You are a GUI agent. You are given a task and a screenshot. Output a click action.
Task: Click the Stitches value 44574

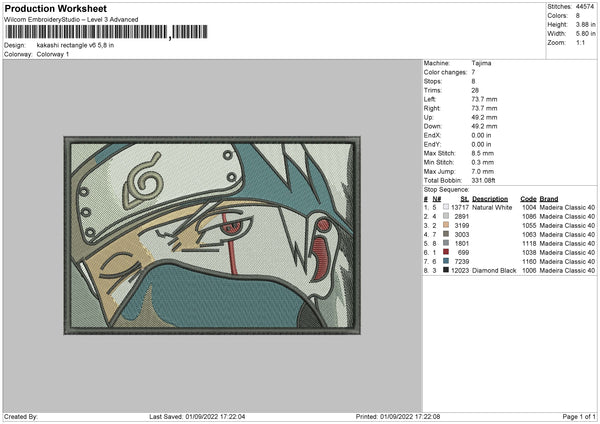(585, 7)
